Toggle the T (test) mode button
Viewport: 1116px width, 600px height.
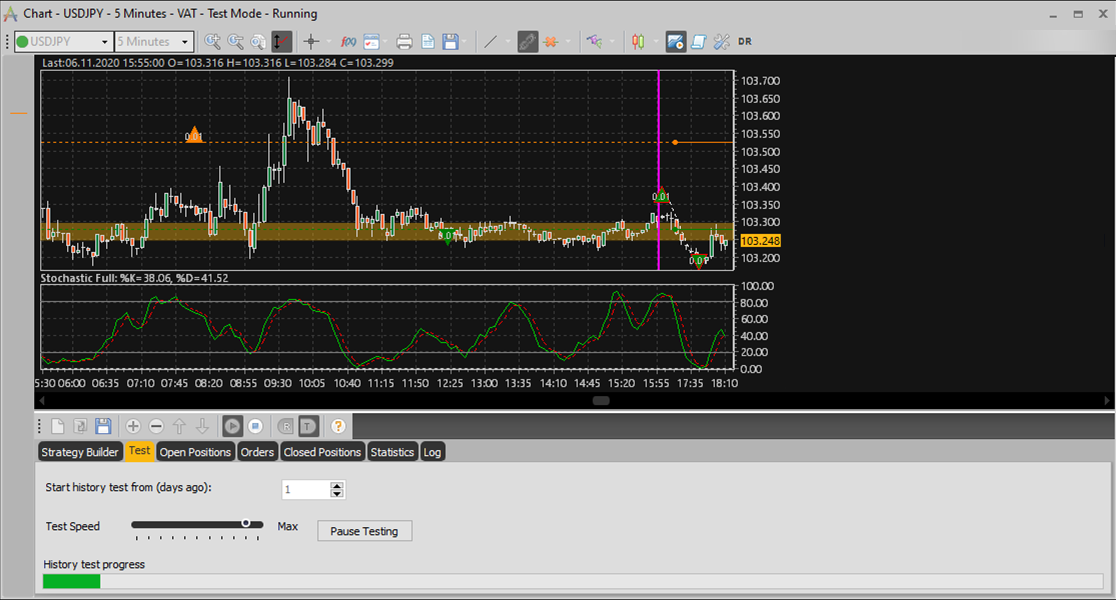(x=307, y=426)
